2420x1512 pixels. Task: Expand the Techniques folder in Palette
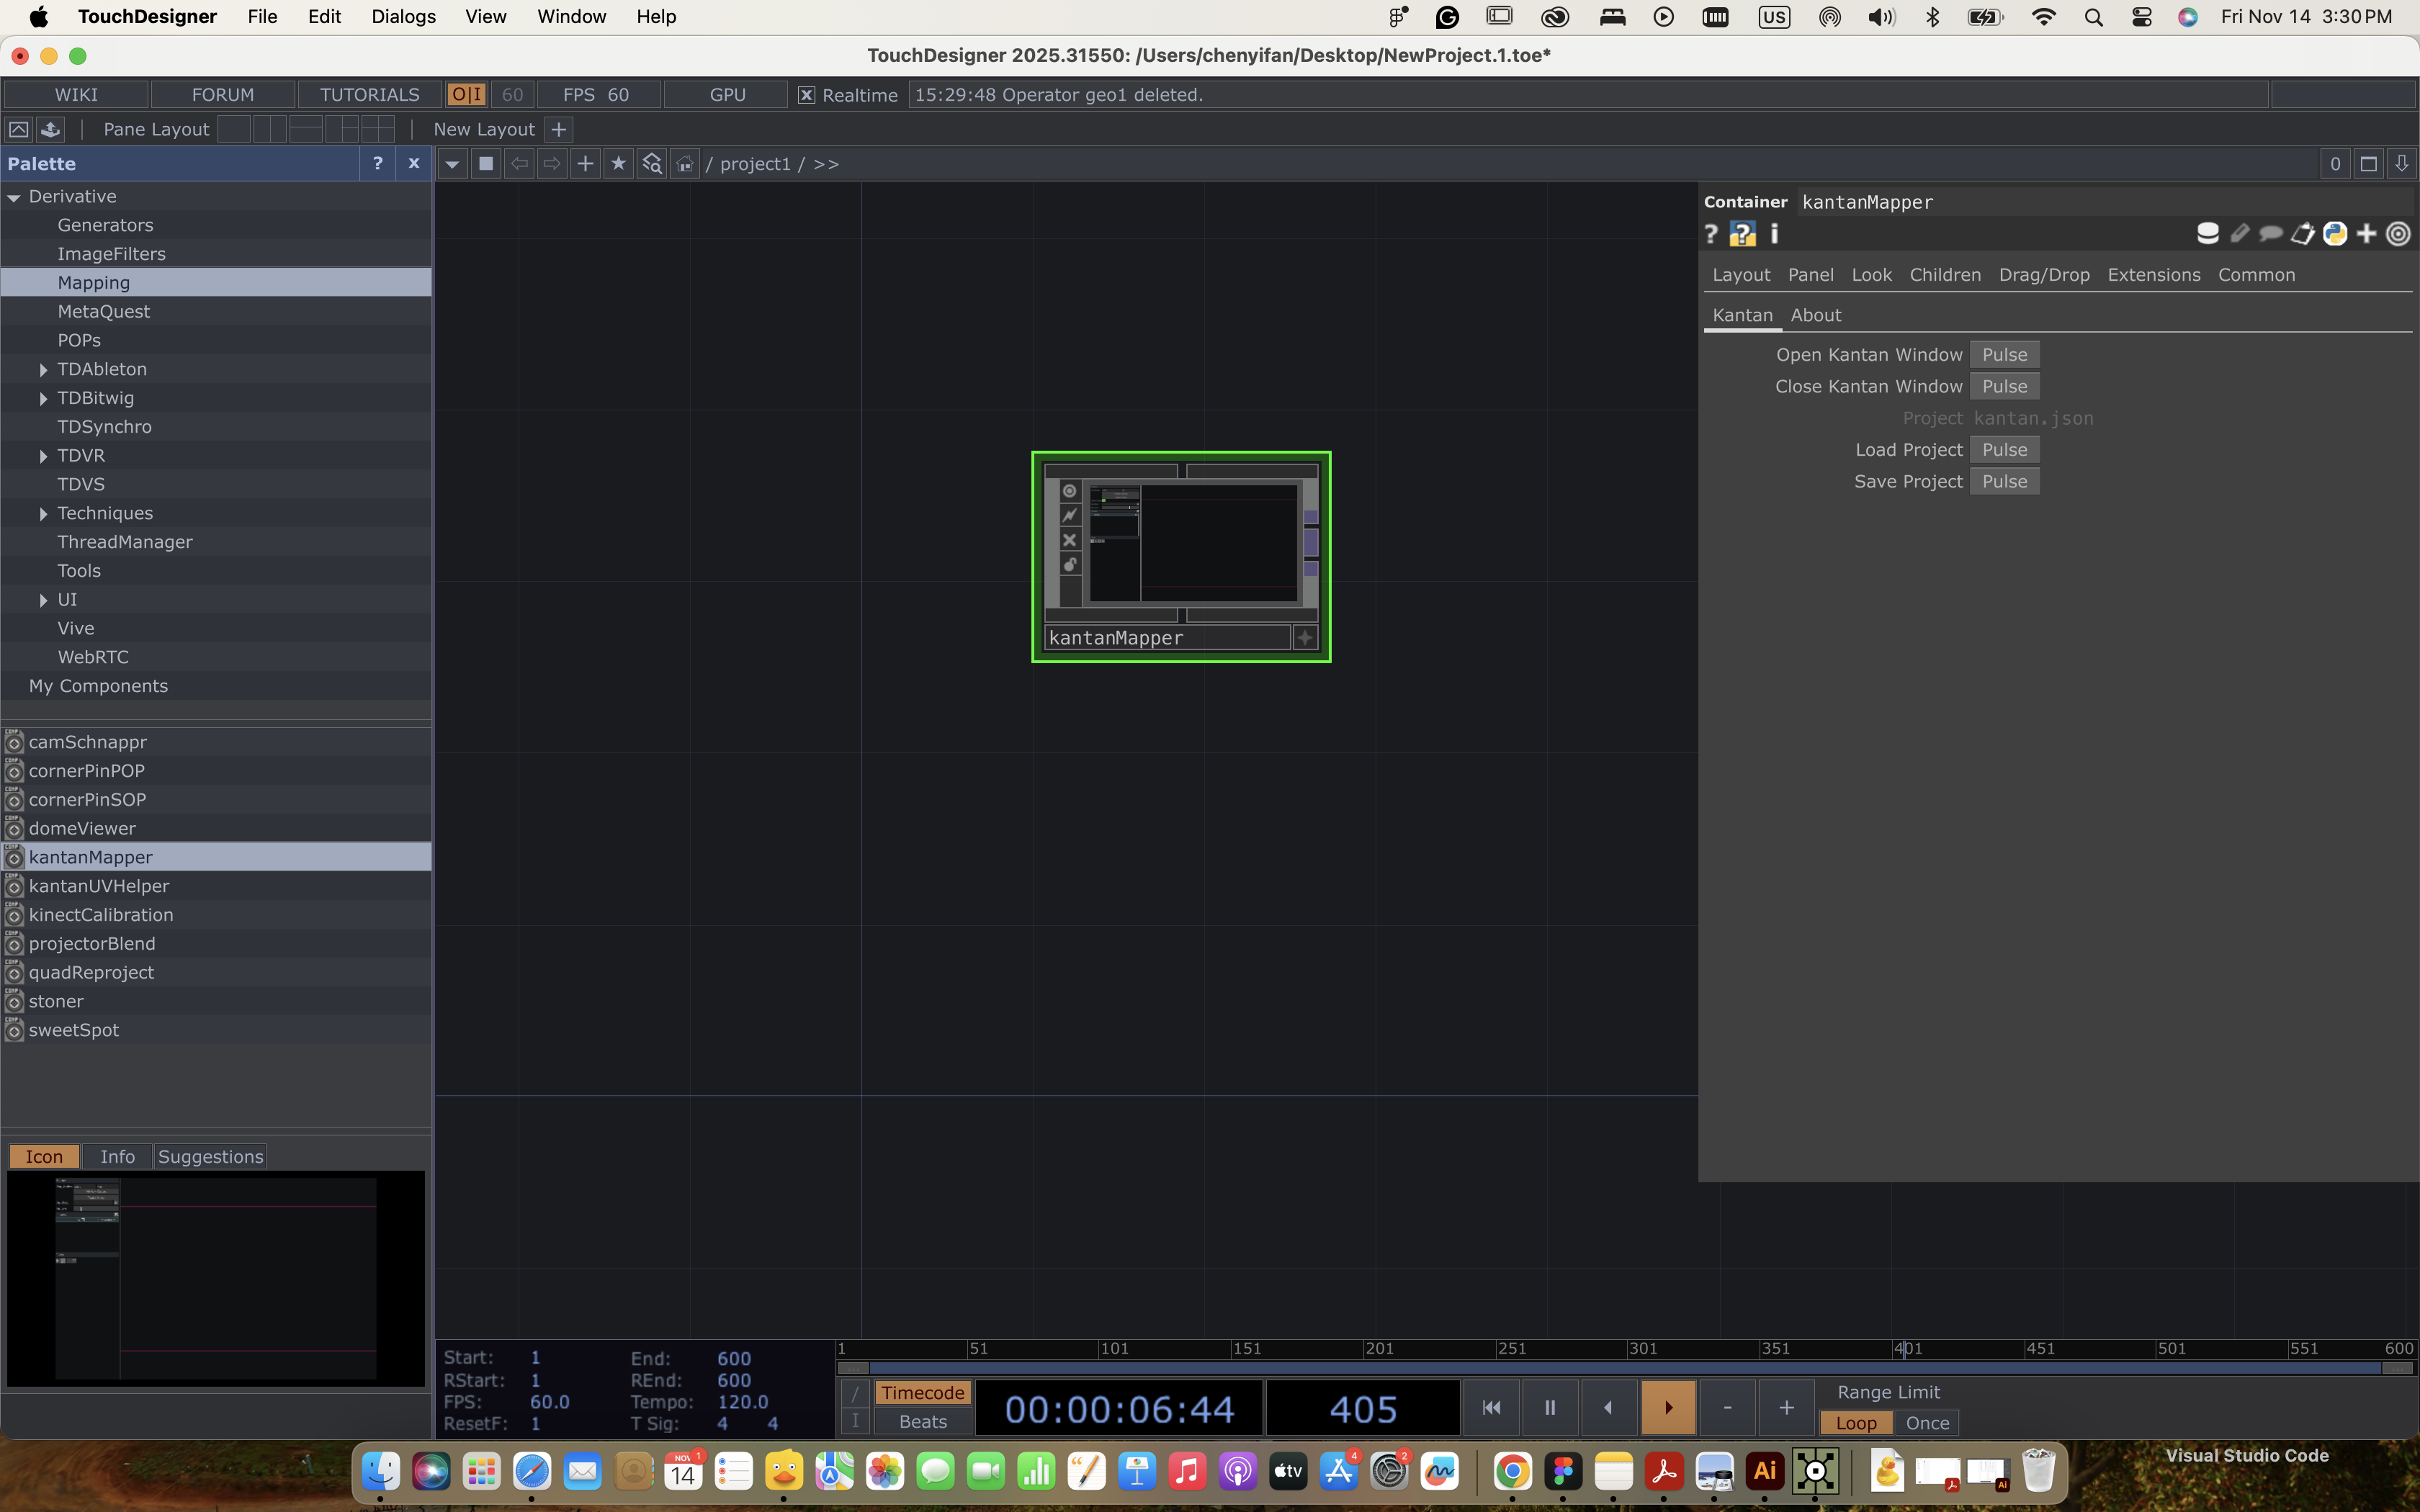pos(43,514)
